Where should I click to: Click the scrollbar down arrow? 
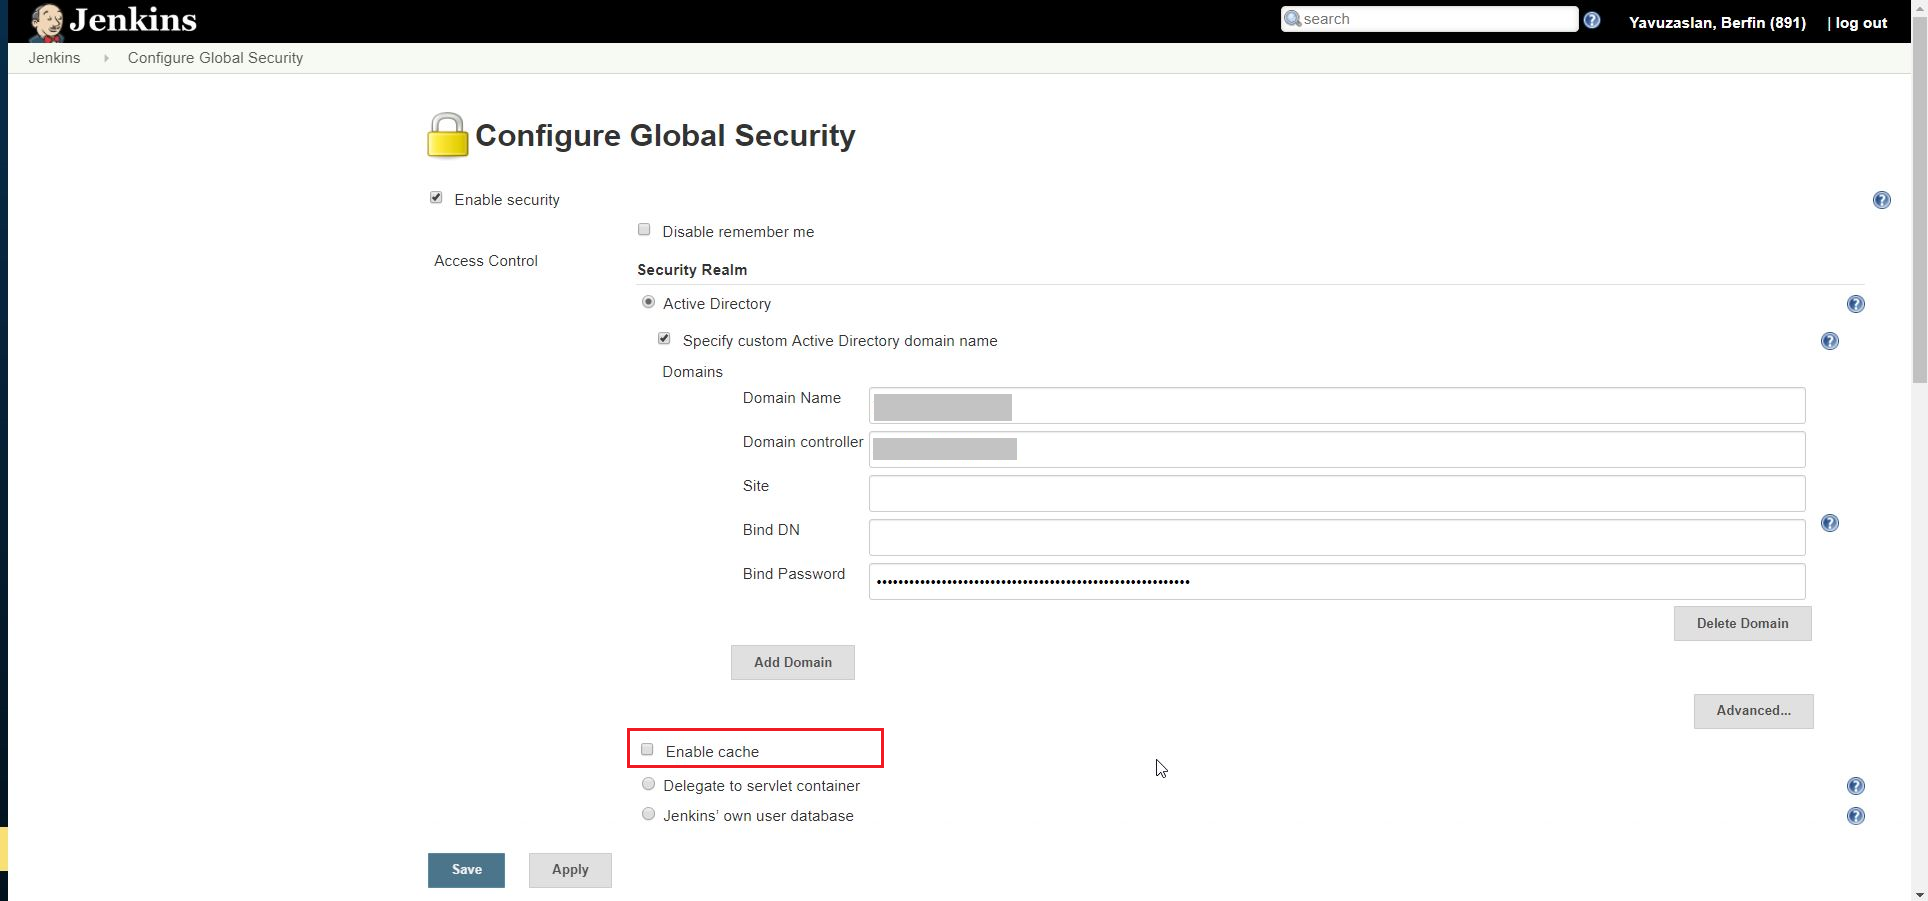(1919, 894)
